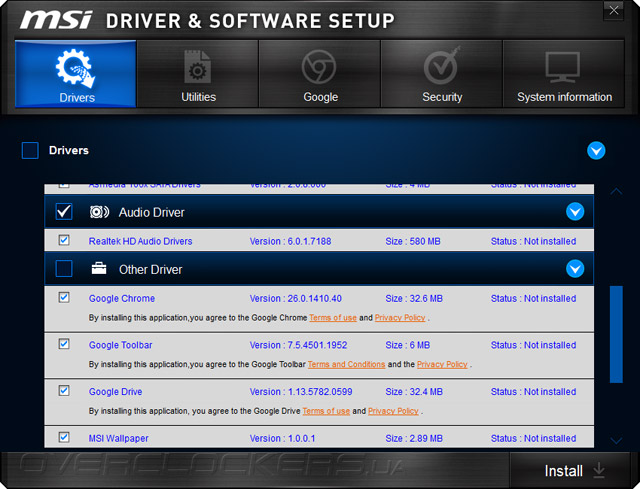Screen dimensions: 640x489
Task: Uncheck the Google Drive checkbox
Action: [64, 391]
